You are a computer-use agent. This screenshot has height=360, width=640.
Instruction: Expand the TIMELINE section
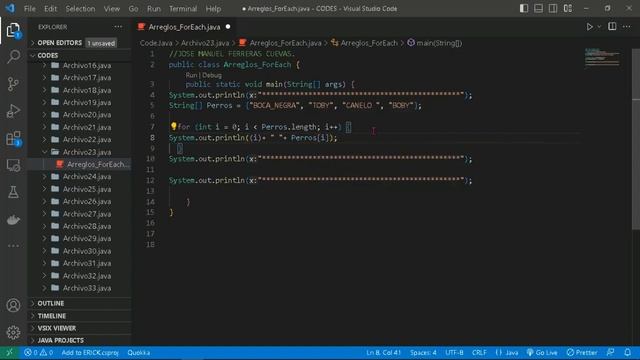(80, 316)
